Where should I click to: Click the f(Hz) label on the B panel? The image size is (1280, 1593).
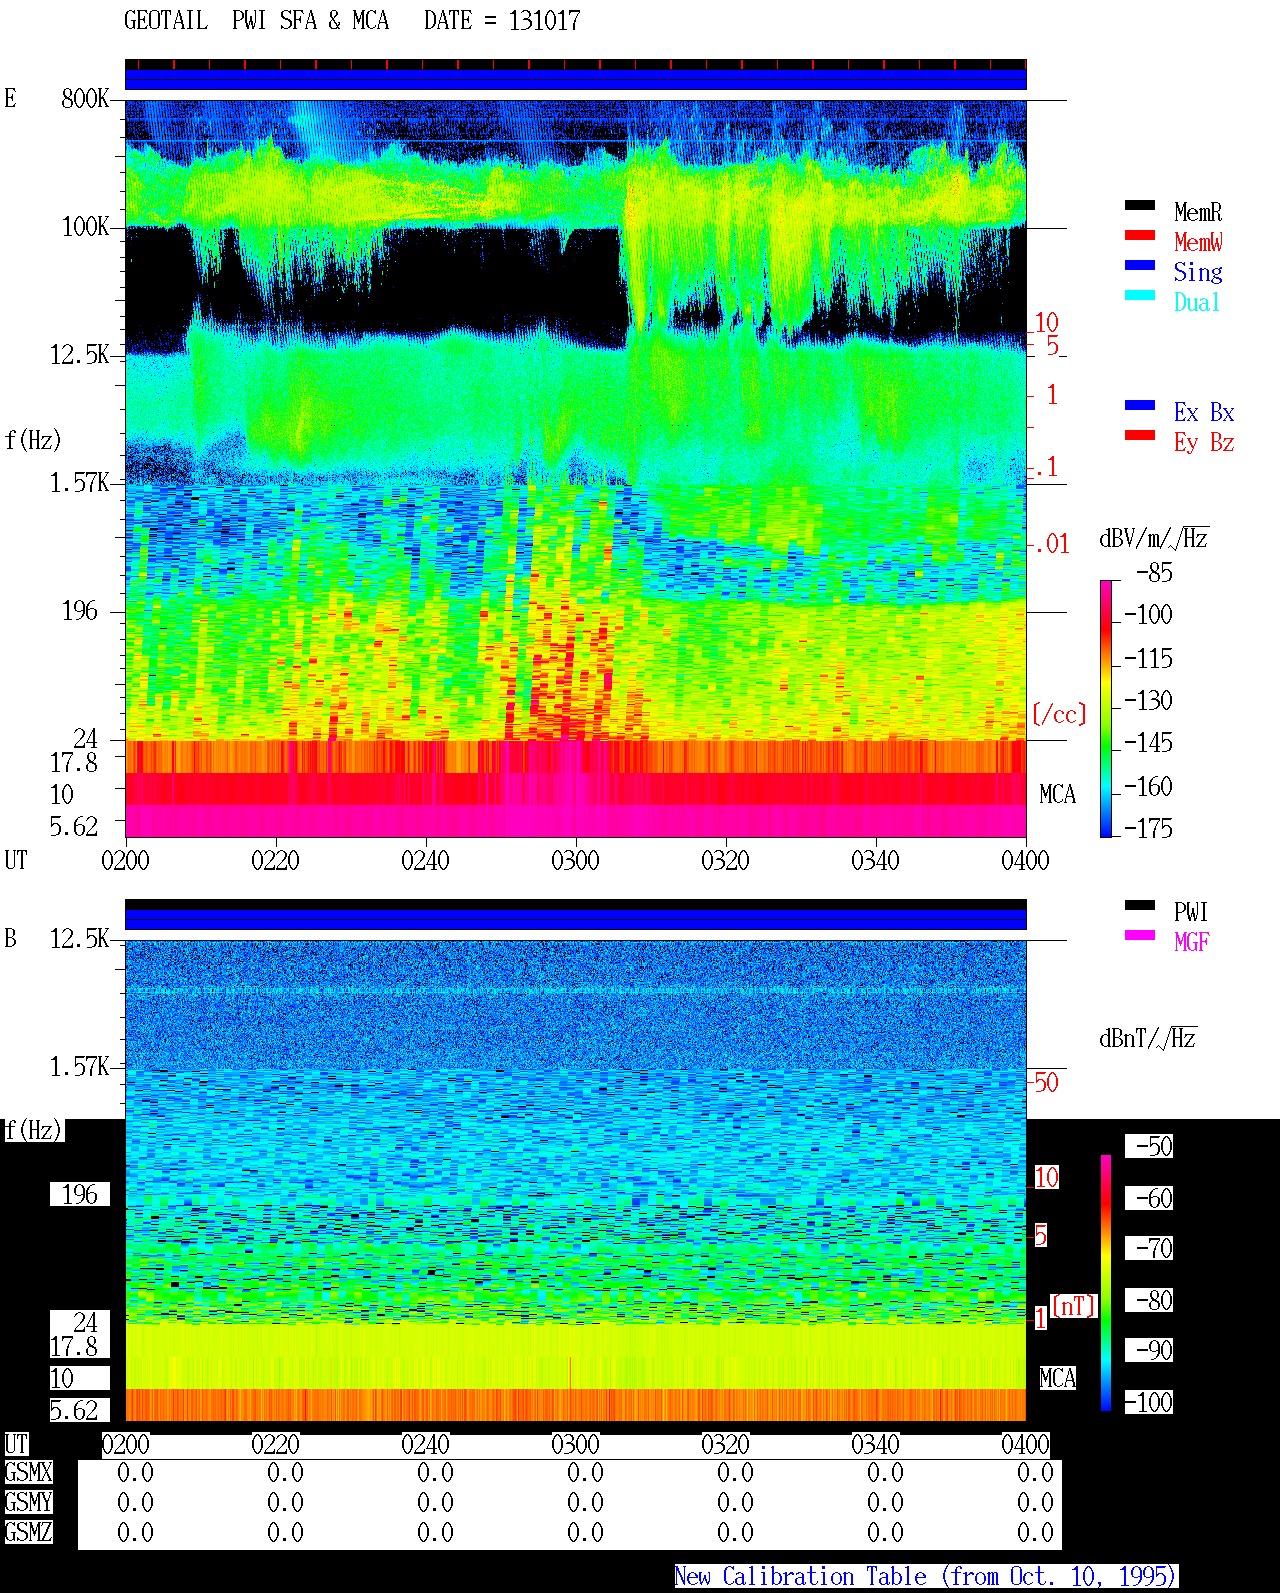tap(33, 1131)
